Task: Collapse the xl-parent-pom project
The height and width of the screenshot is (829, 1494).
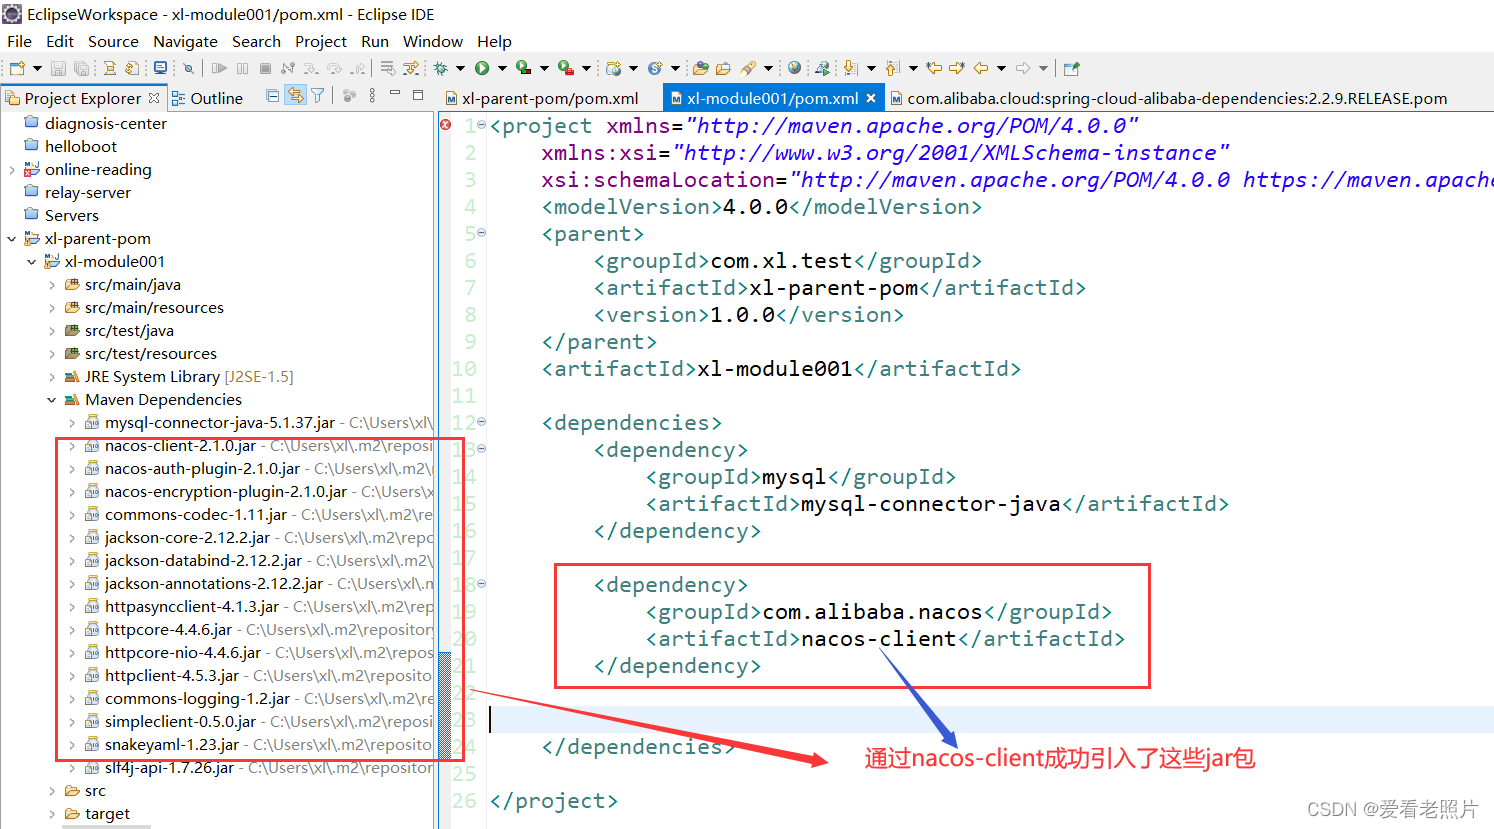Action: click(x=12, y=239)
